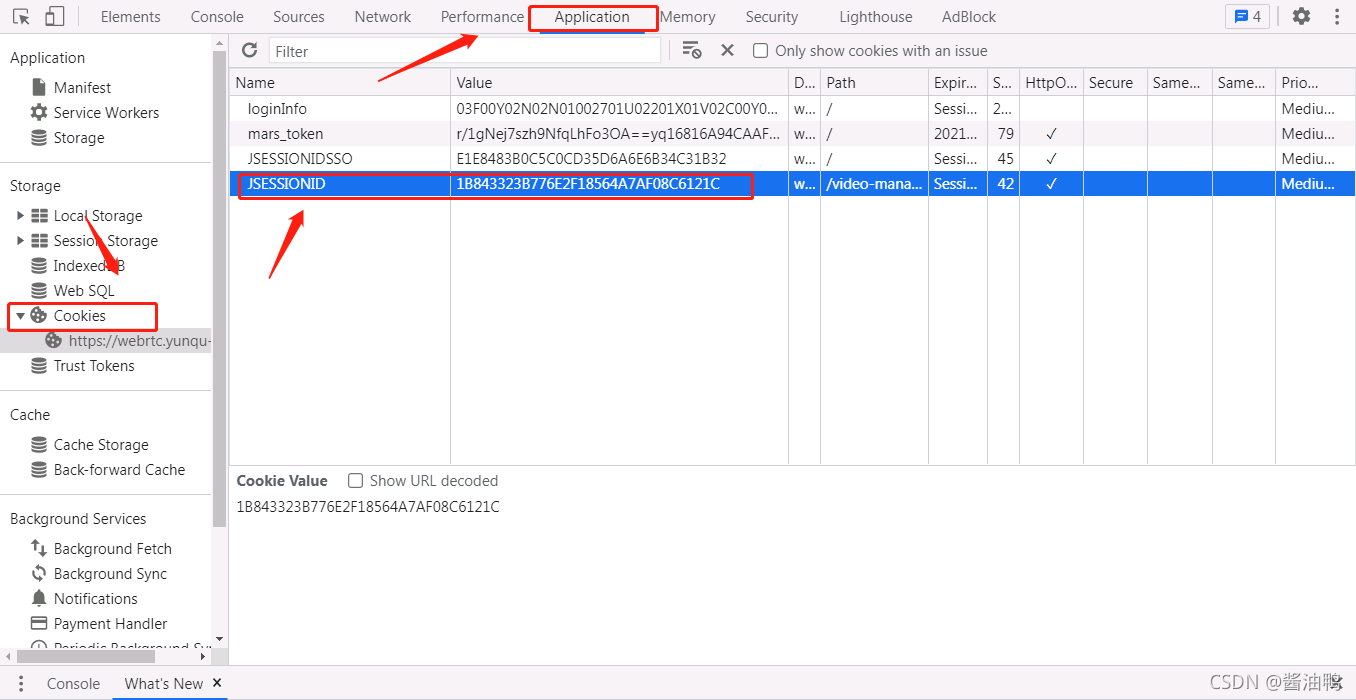Switch to the Elements tab

tap(130, 17)
